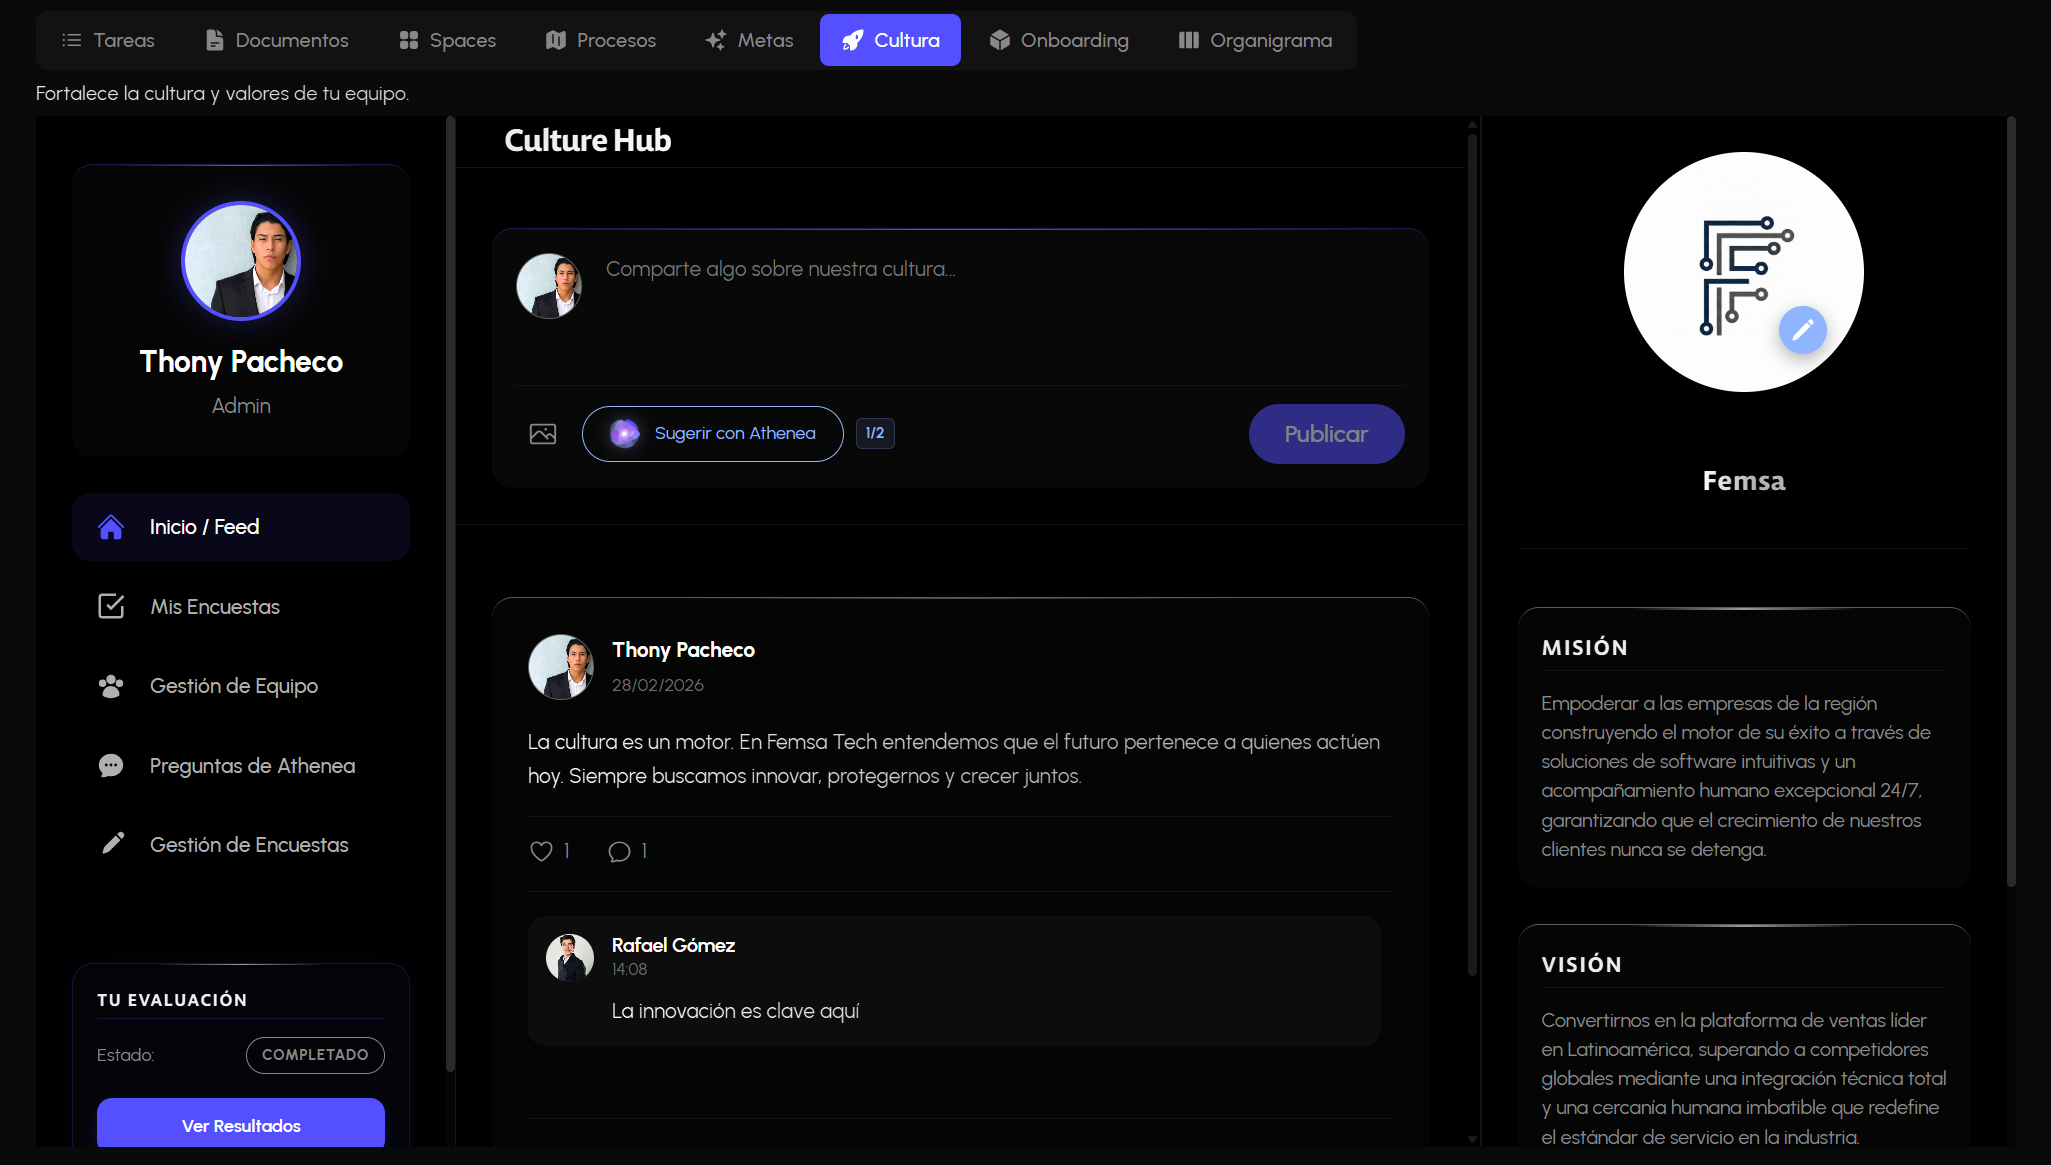
Task: Open Gestión de Equipo from sidebar
Action: pyautogui.click(x=233, y=686)
